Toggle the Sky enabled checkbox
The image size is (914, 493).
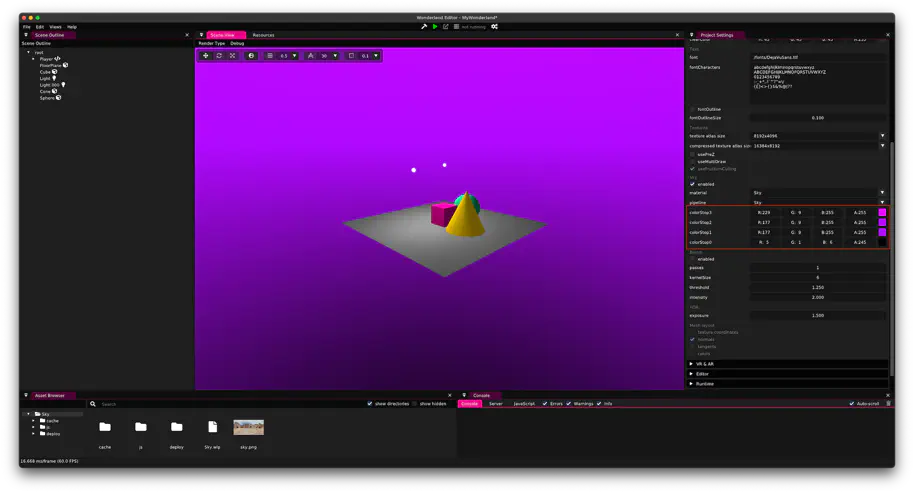coord(692,184)
